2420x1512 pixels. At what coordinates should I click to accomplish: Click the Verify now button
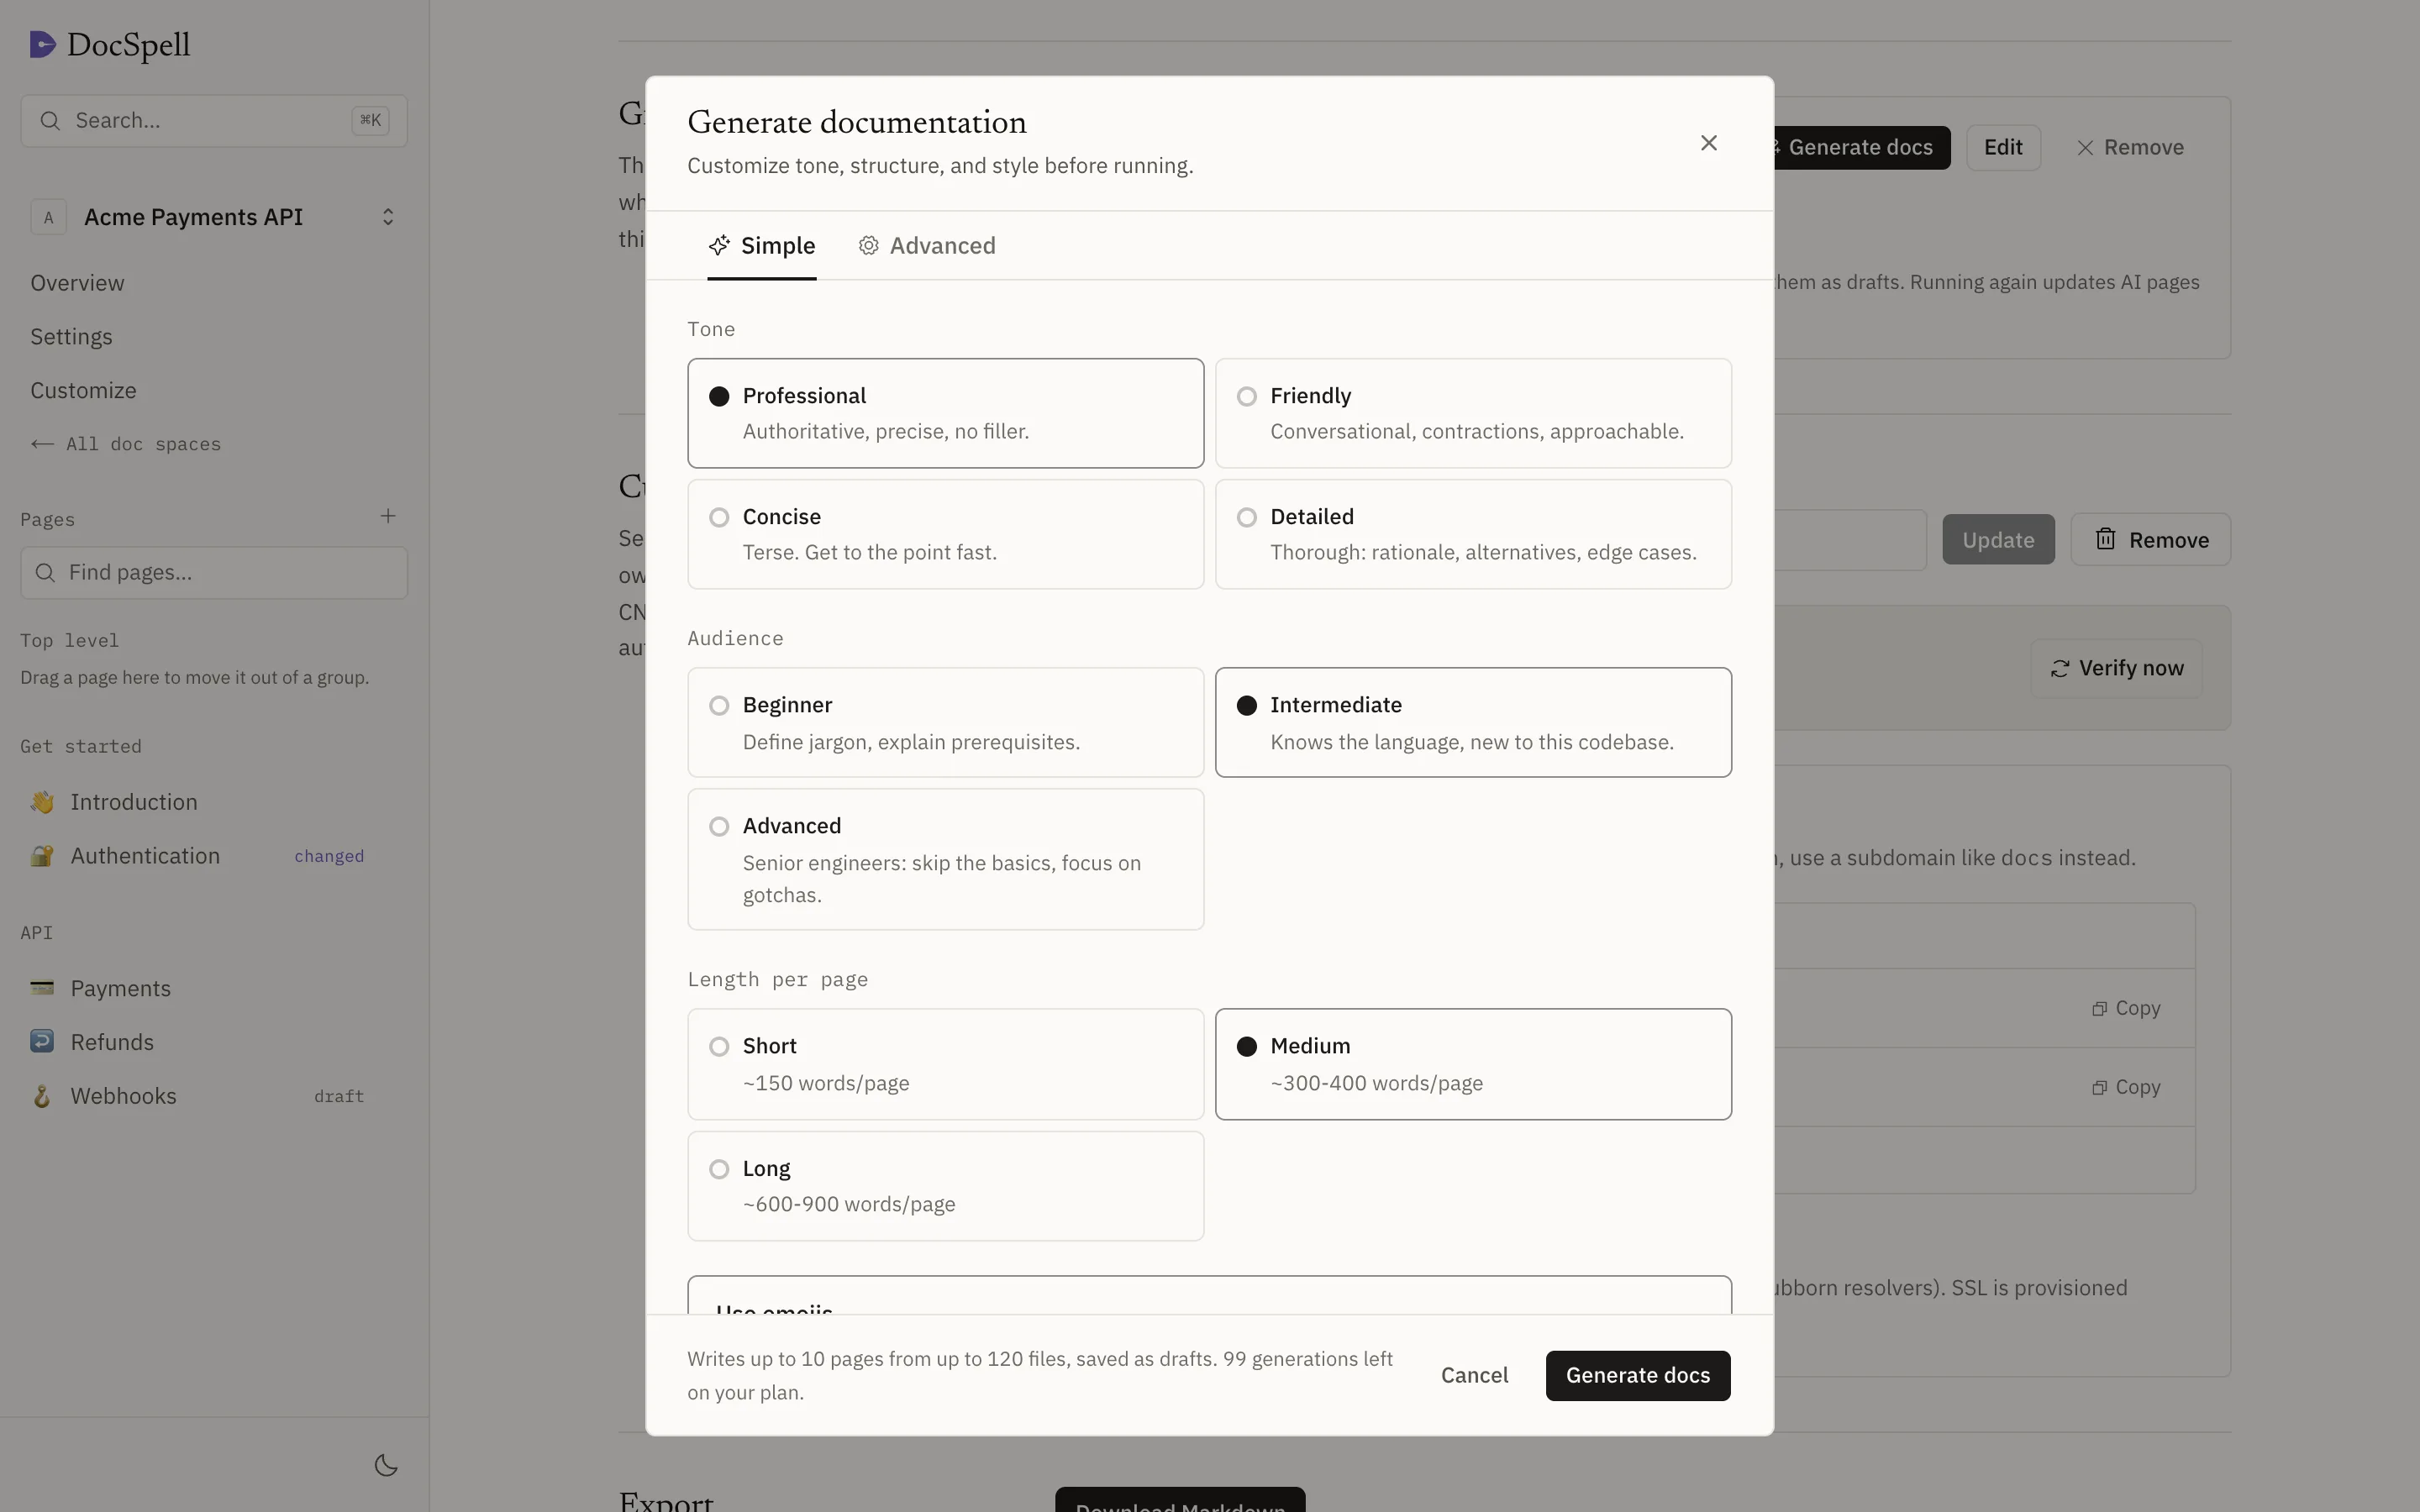tap(2116, 668)
